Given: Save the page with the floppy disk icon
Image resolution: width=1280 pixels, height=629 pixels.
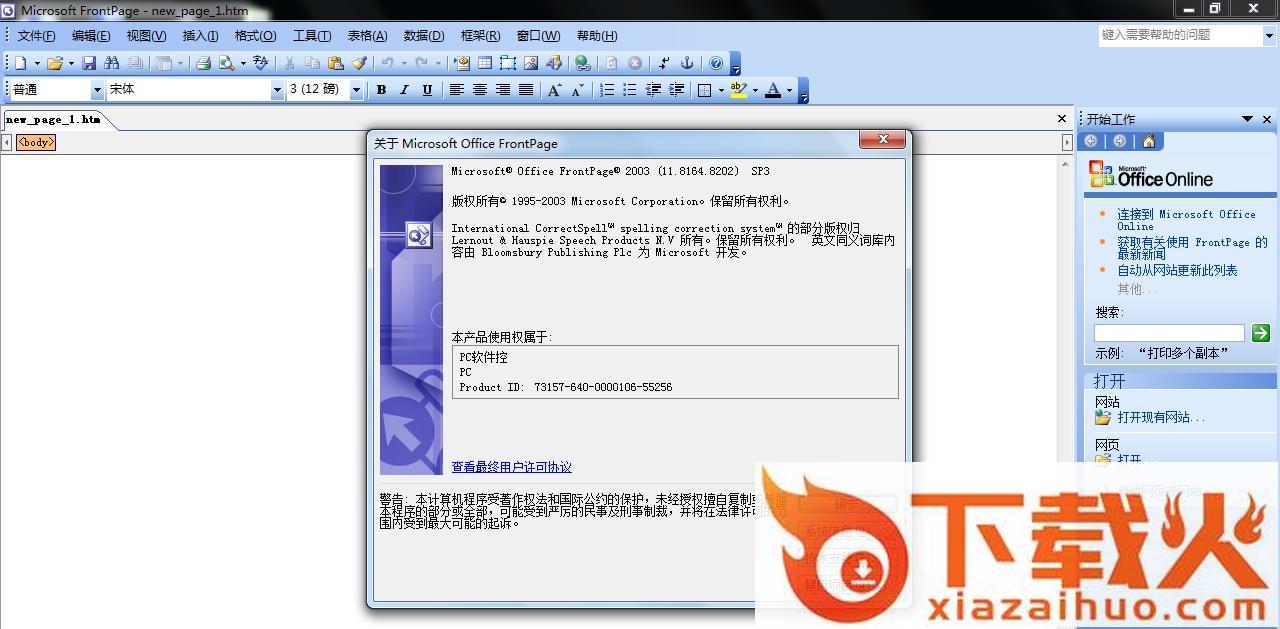Looking at the screenshot, I should coord(89,63).
